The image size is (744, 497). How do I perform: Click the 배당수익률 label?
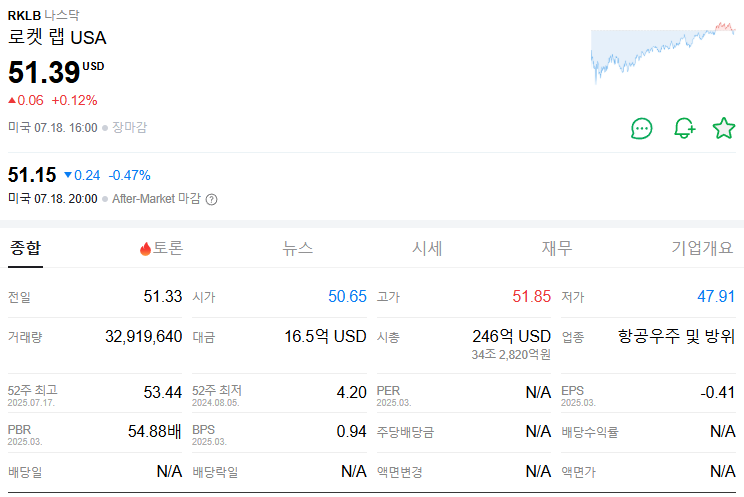(x=590, y=432)
